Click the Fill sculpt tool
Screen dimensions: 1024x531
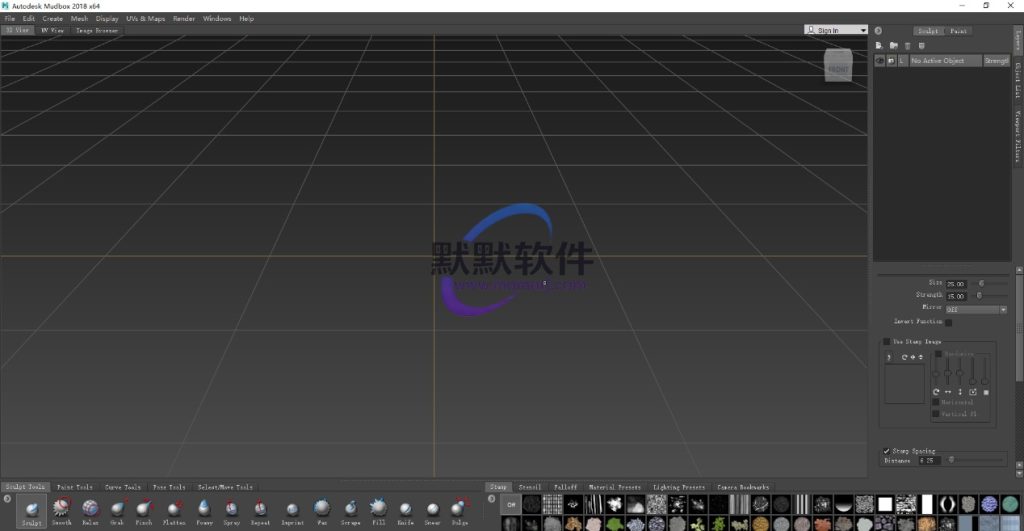[x=378, y=509]
